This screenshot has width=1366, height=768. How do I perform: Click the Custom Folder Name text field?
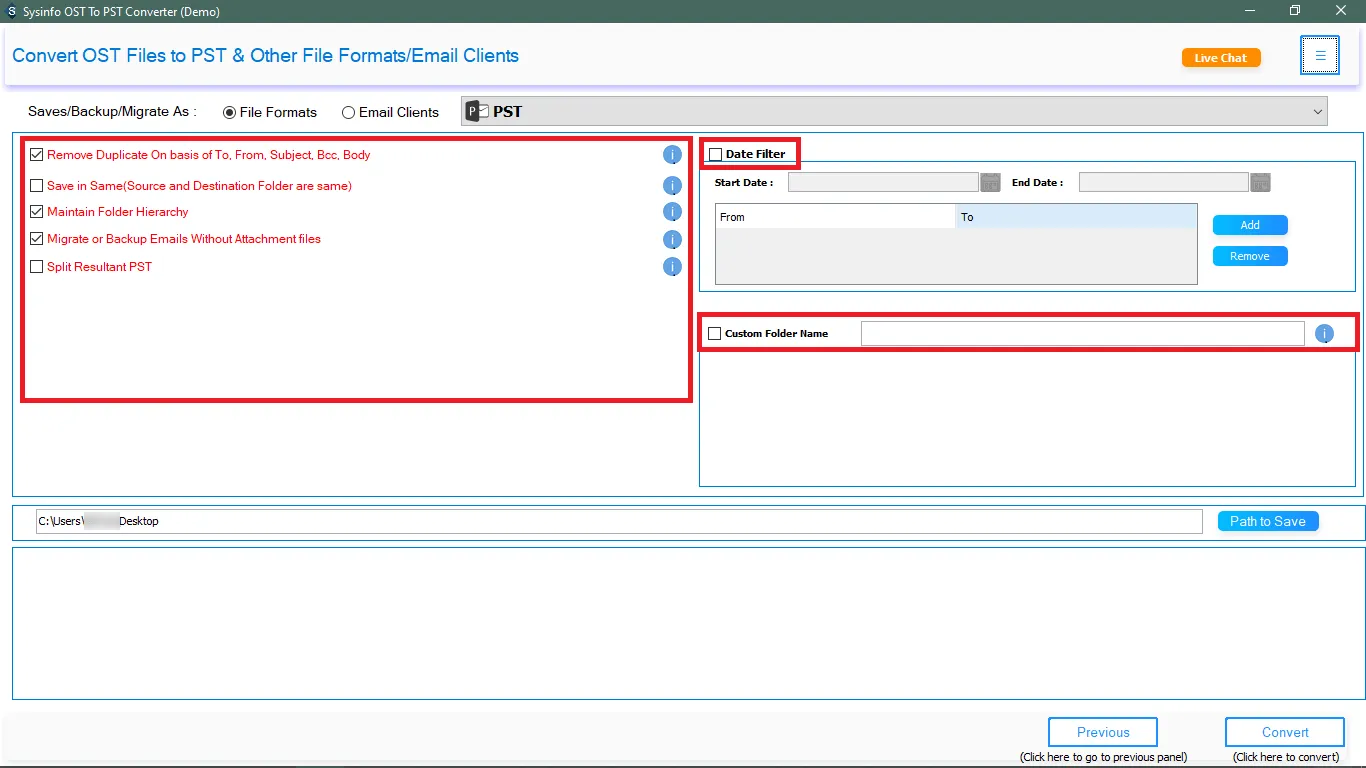point(1083,334)
